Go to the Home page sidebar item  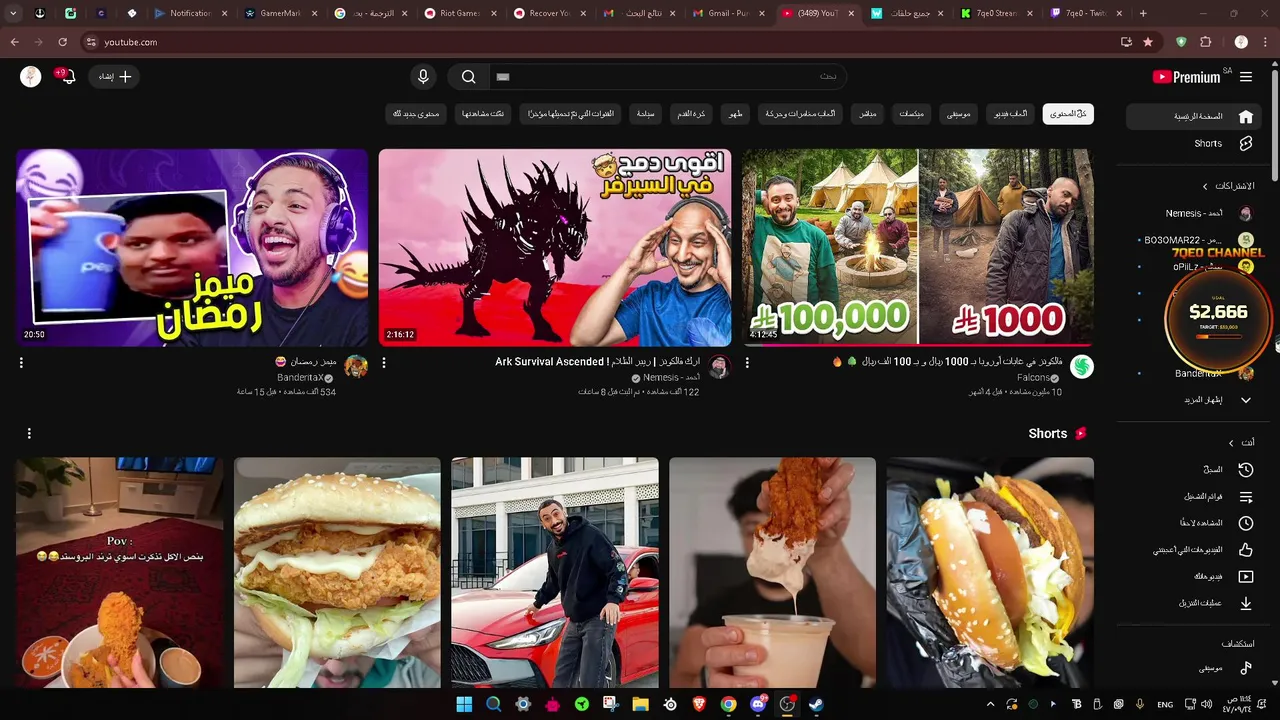click(x=1194, y=116)
